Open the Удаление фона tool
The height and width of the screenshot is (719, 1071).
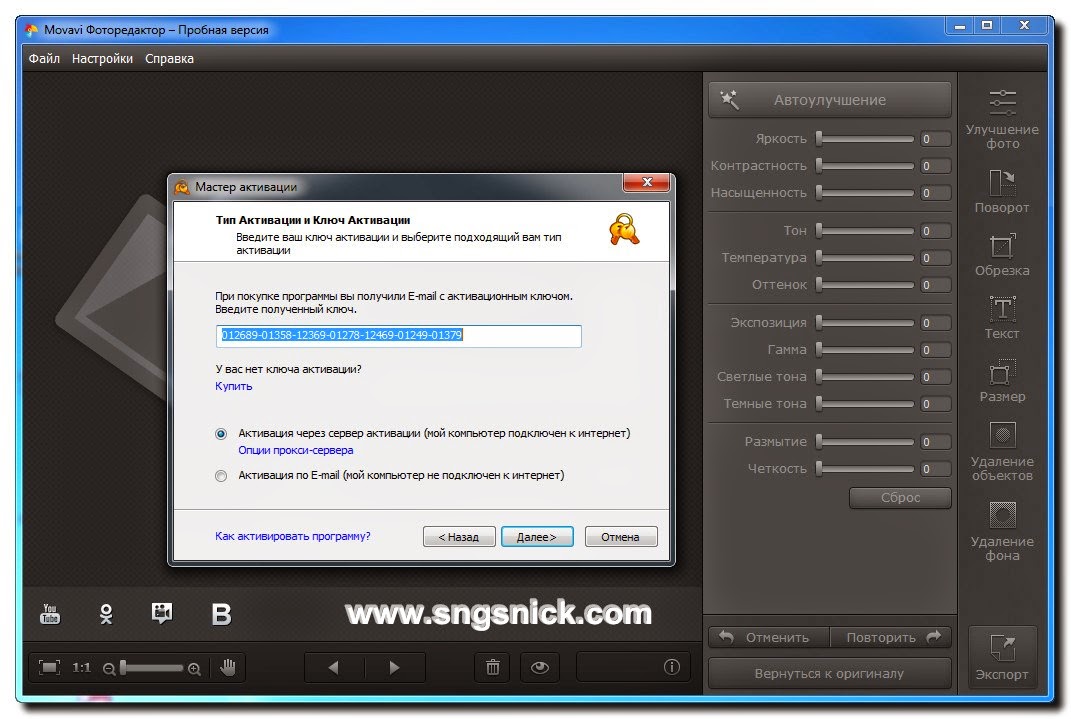click(x=1002, y=531)
